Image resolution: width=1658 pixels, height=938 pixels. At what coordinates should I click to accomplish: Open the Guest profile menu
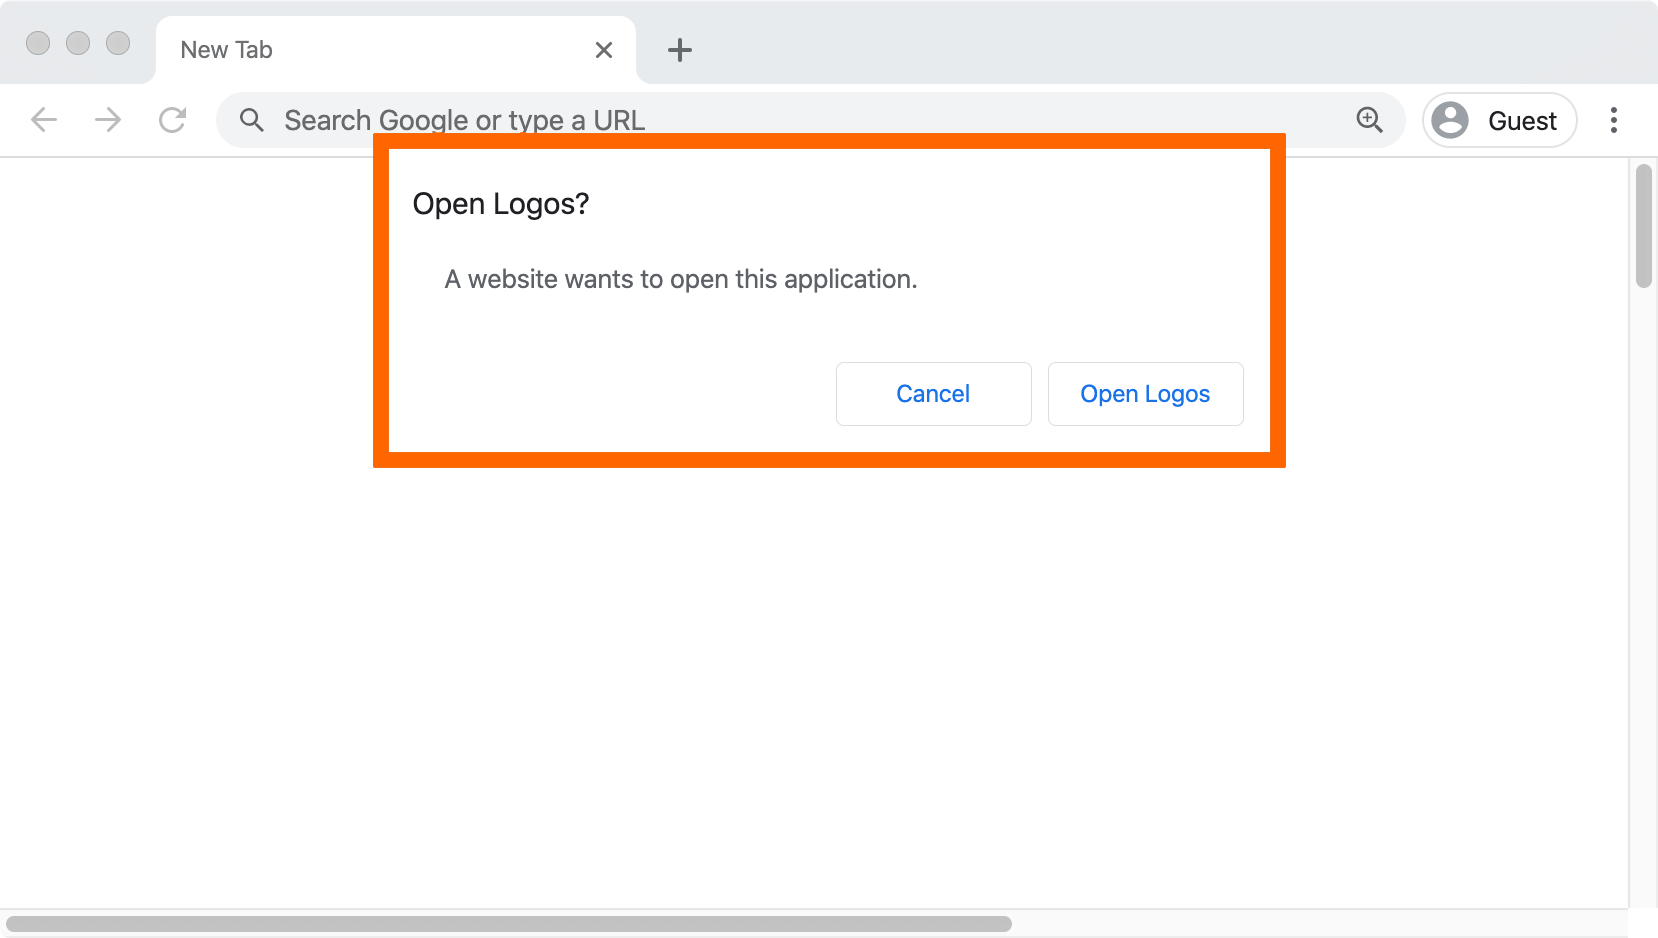click(x=1499, y=121)
